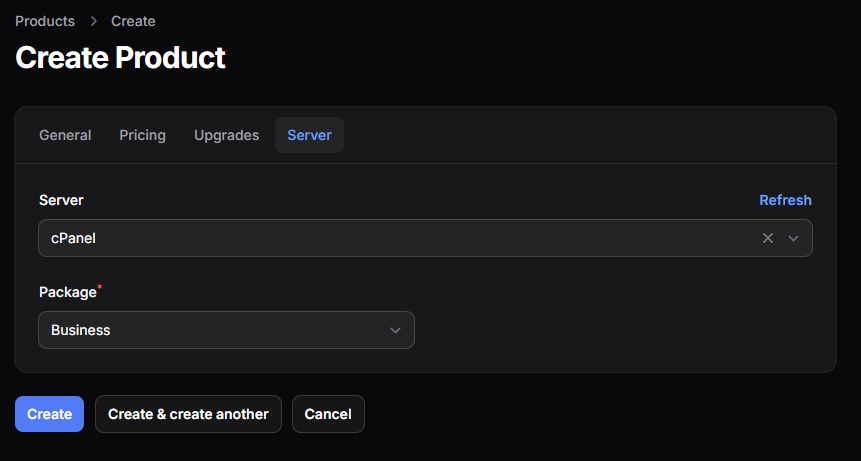Screen dimensions: 861x461
Task: Click the Server field label
Action: 61,200
